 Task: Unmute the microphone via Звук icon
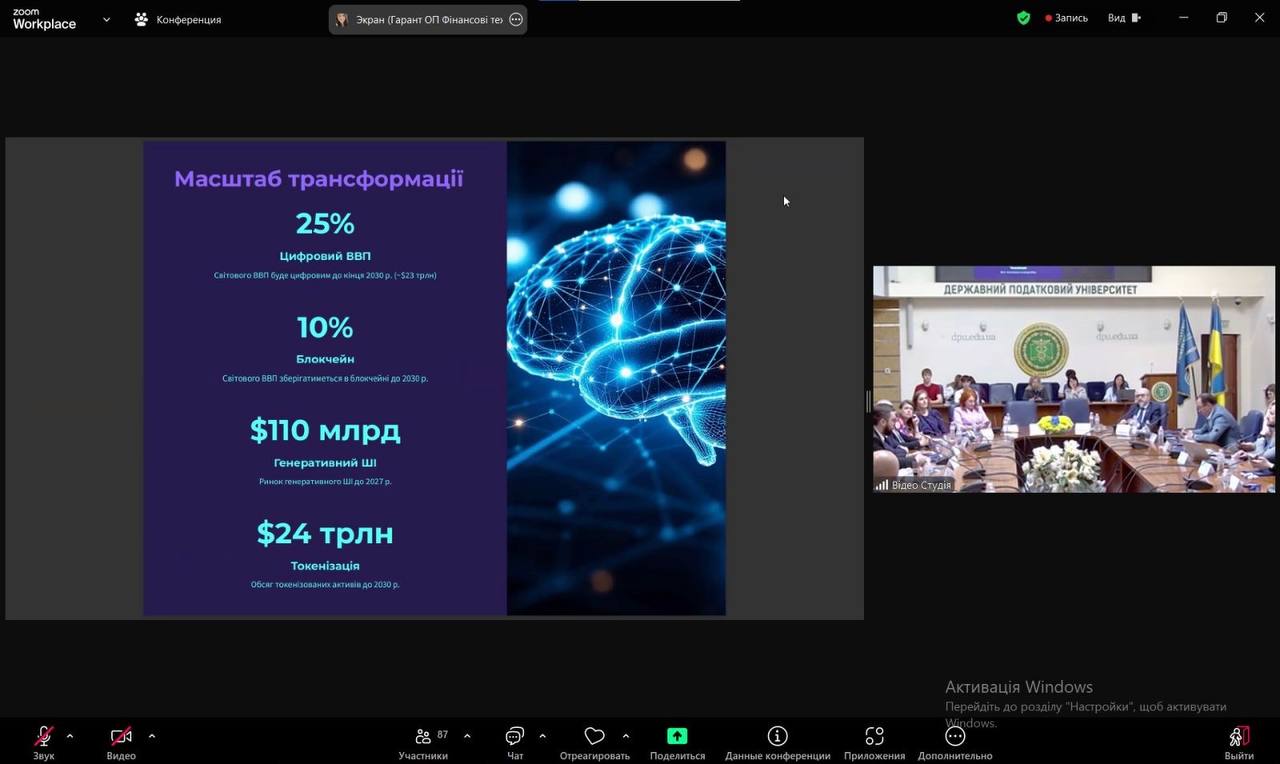click(44, 737)
